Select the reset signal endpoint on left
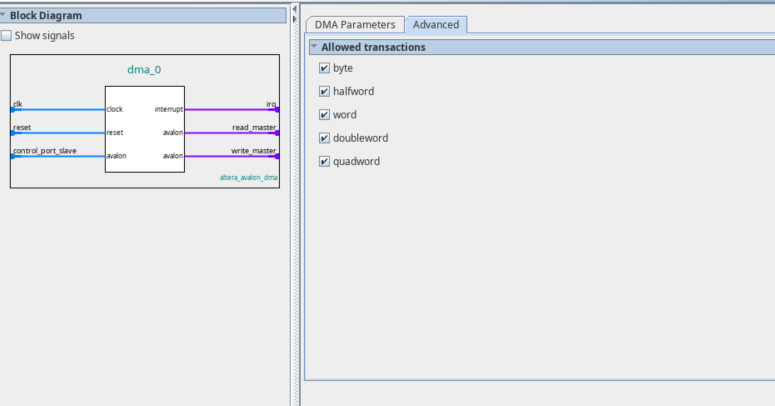Image resolution: width=775 pixels, height=406 pixels. click(13, 132)
